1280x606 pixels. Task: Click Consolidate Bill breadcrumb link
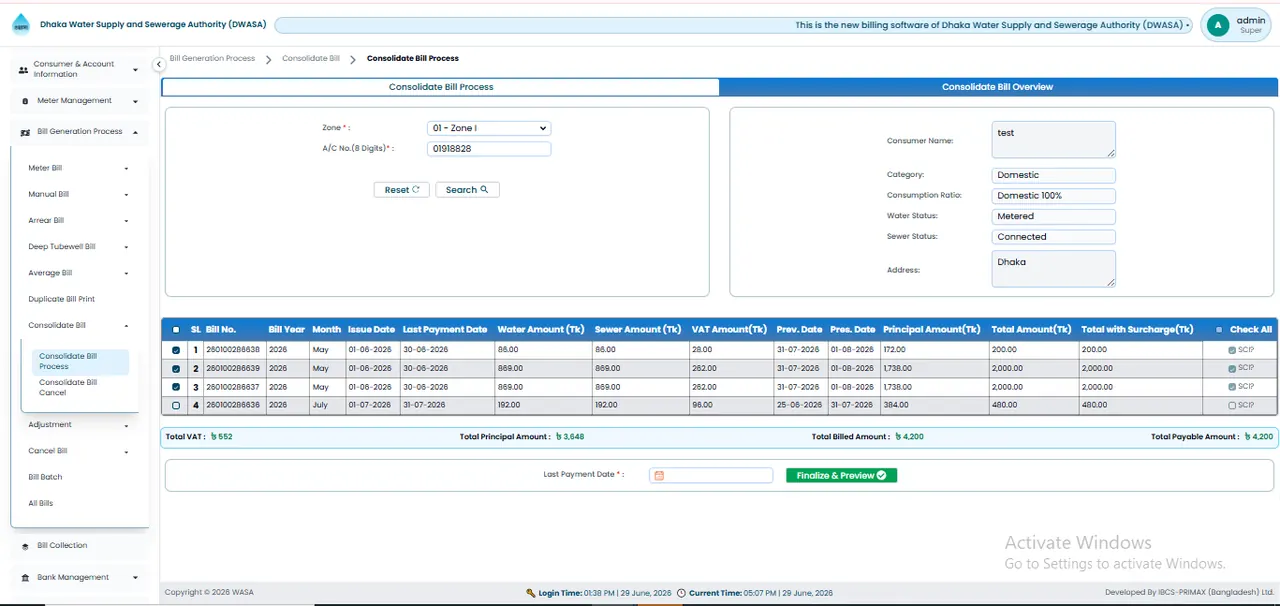pyautogui.click(x=311, y=59)
